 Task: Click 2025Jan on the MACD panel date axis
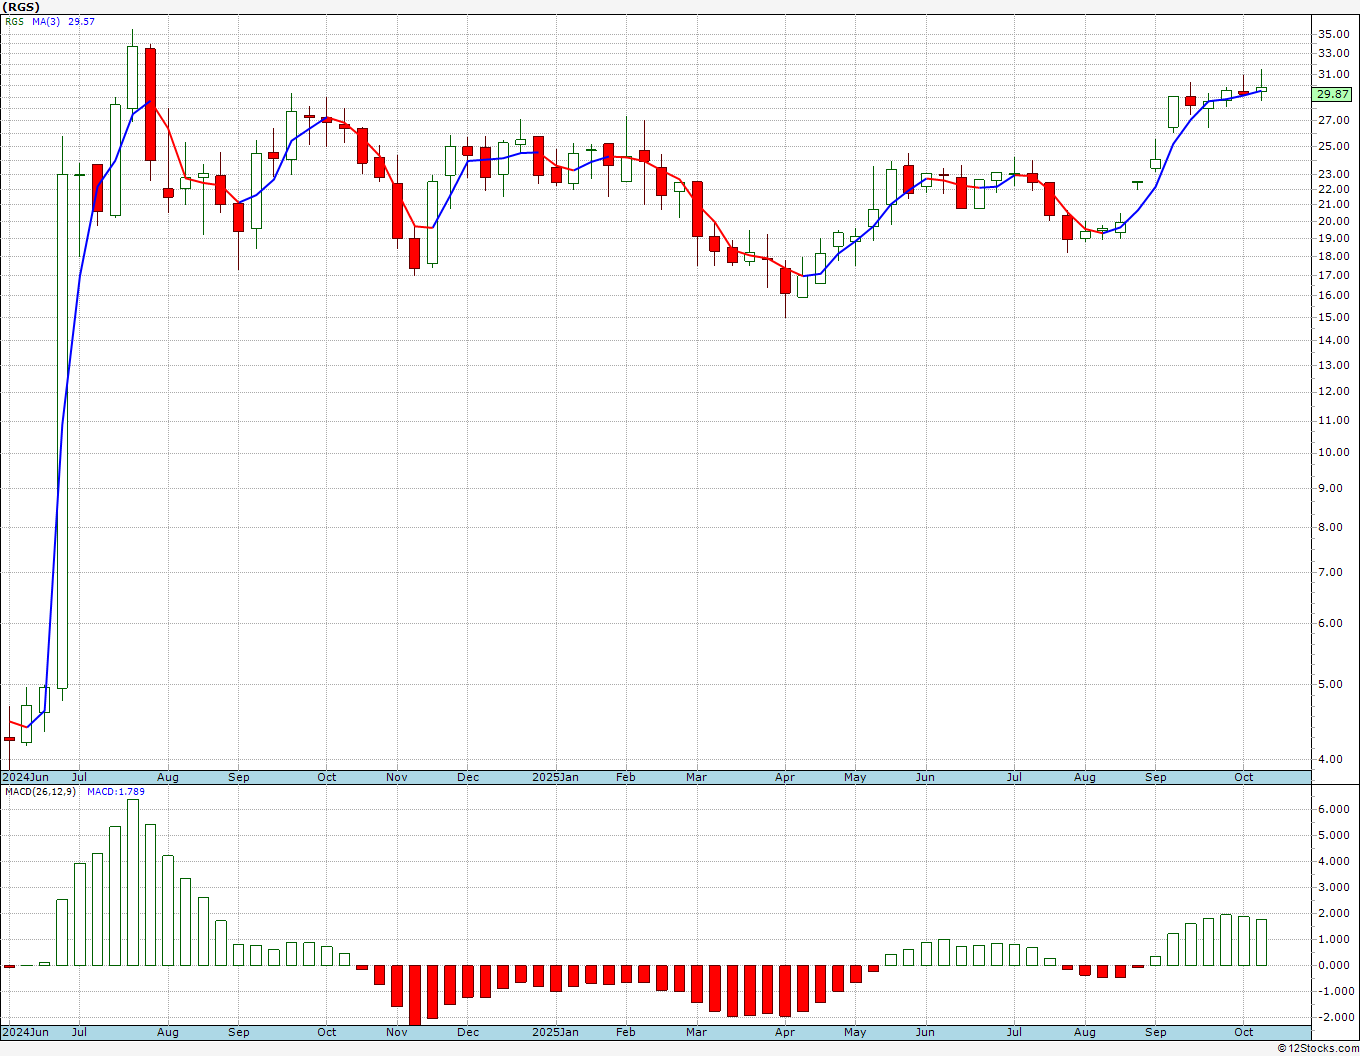click(555, 1032)
